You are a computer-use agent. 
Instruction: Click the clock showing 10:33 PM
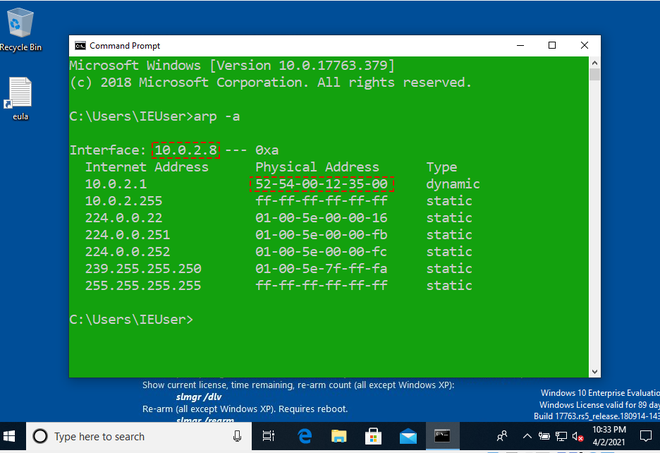(x=611, y=436)
